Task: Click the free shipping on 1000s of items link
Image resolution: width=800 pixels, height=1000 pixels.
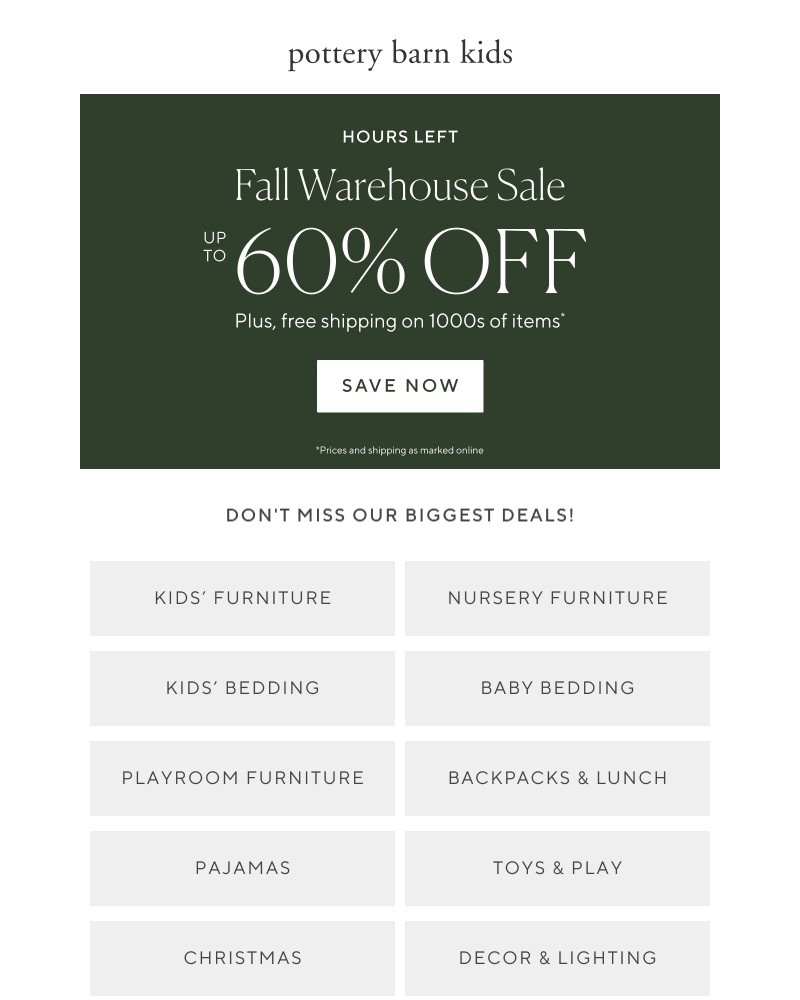Action: click(x=400, y=321)
